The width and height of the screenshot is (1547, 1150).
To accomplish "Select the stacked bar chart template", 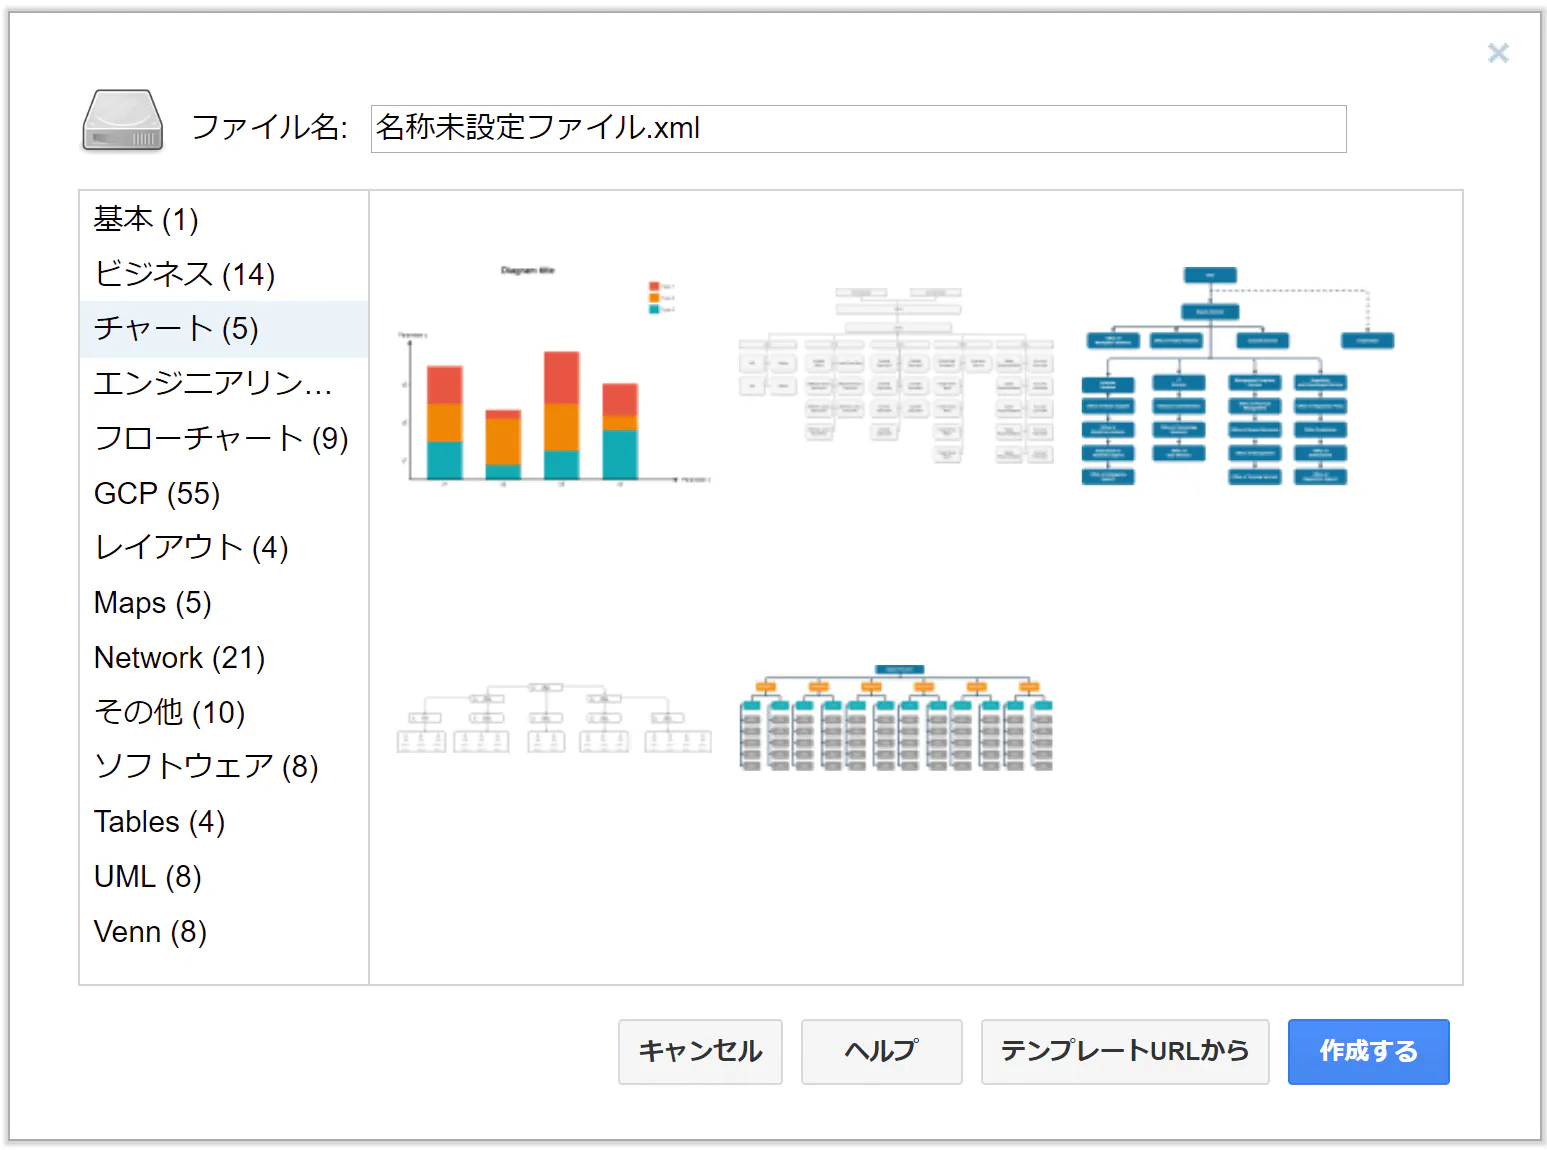I will click(555, 374).
